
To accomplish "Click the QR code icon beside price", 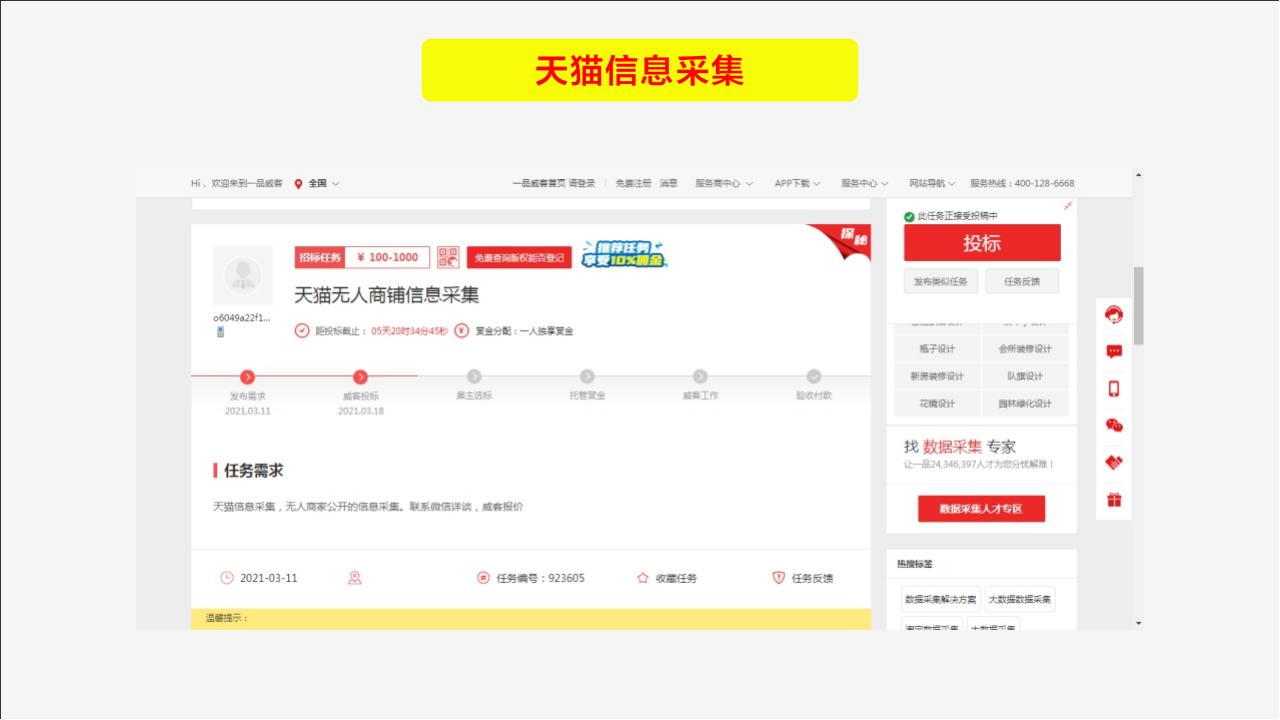I will (448, 257).
